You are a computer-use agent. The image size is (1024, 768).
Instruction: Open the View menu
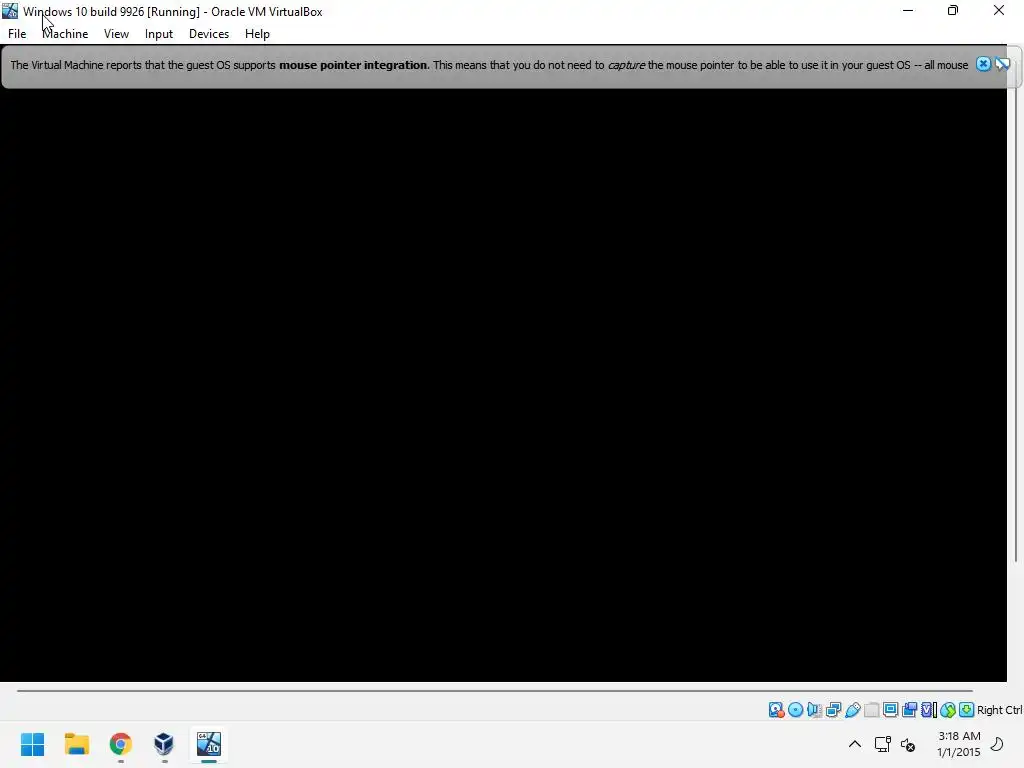click(116, 34)
